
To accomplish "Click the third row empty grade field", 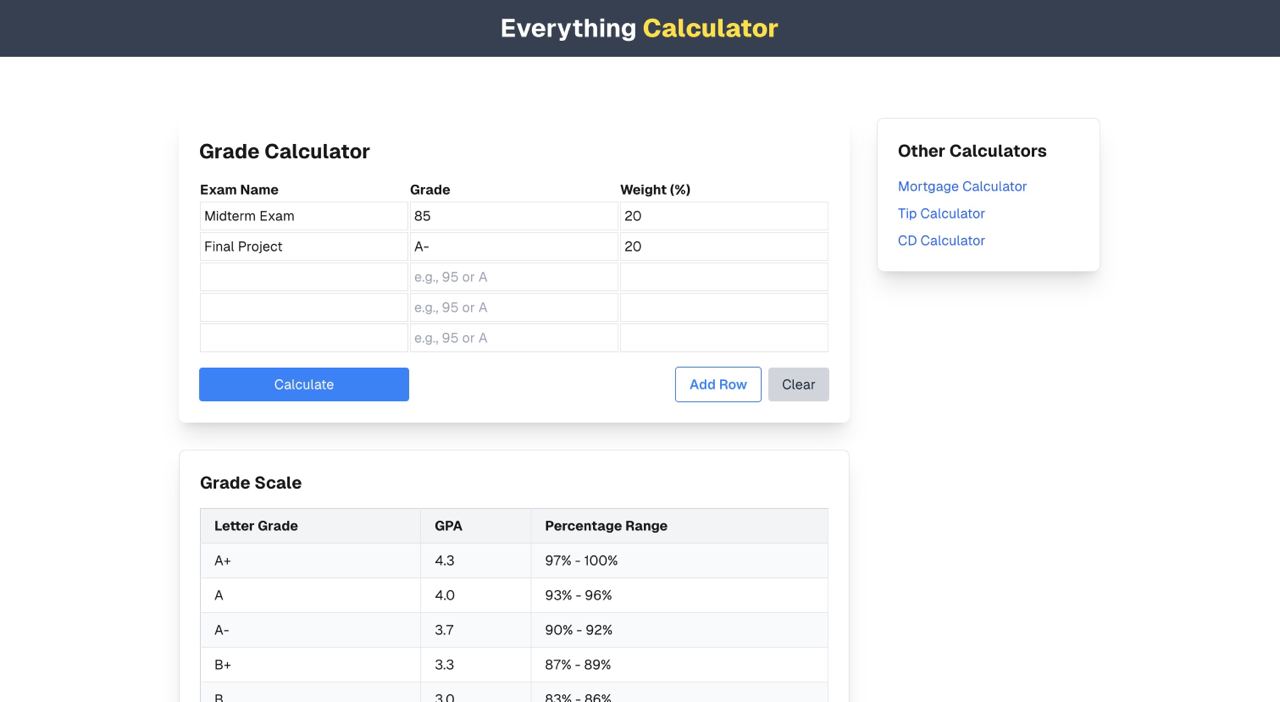I will pyautogui.click(x=514, y=278).
